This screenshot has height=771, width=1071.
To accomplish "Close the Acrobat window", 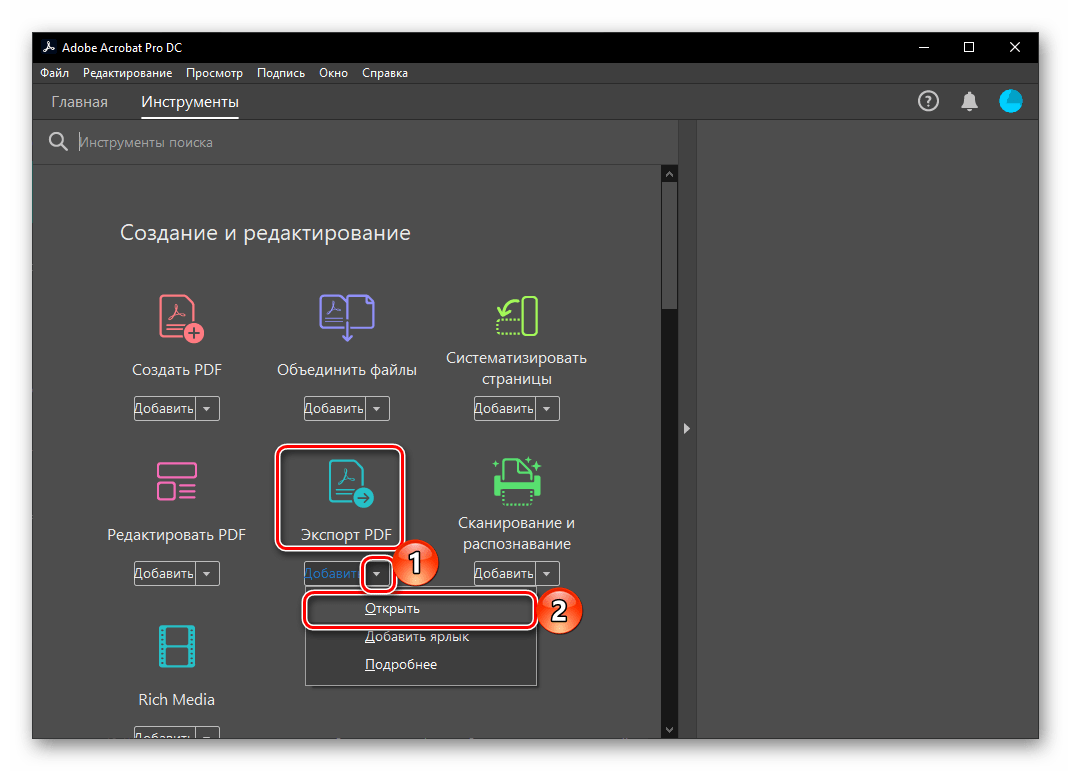I will coord(1014,47).
